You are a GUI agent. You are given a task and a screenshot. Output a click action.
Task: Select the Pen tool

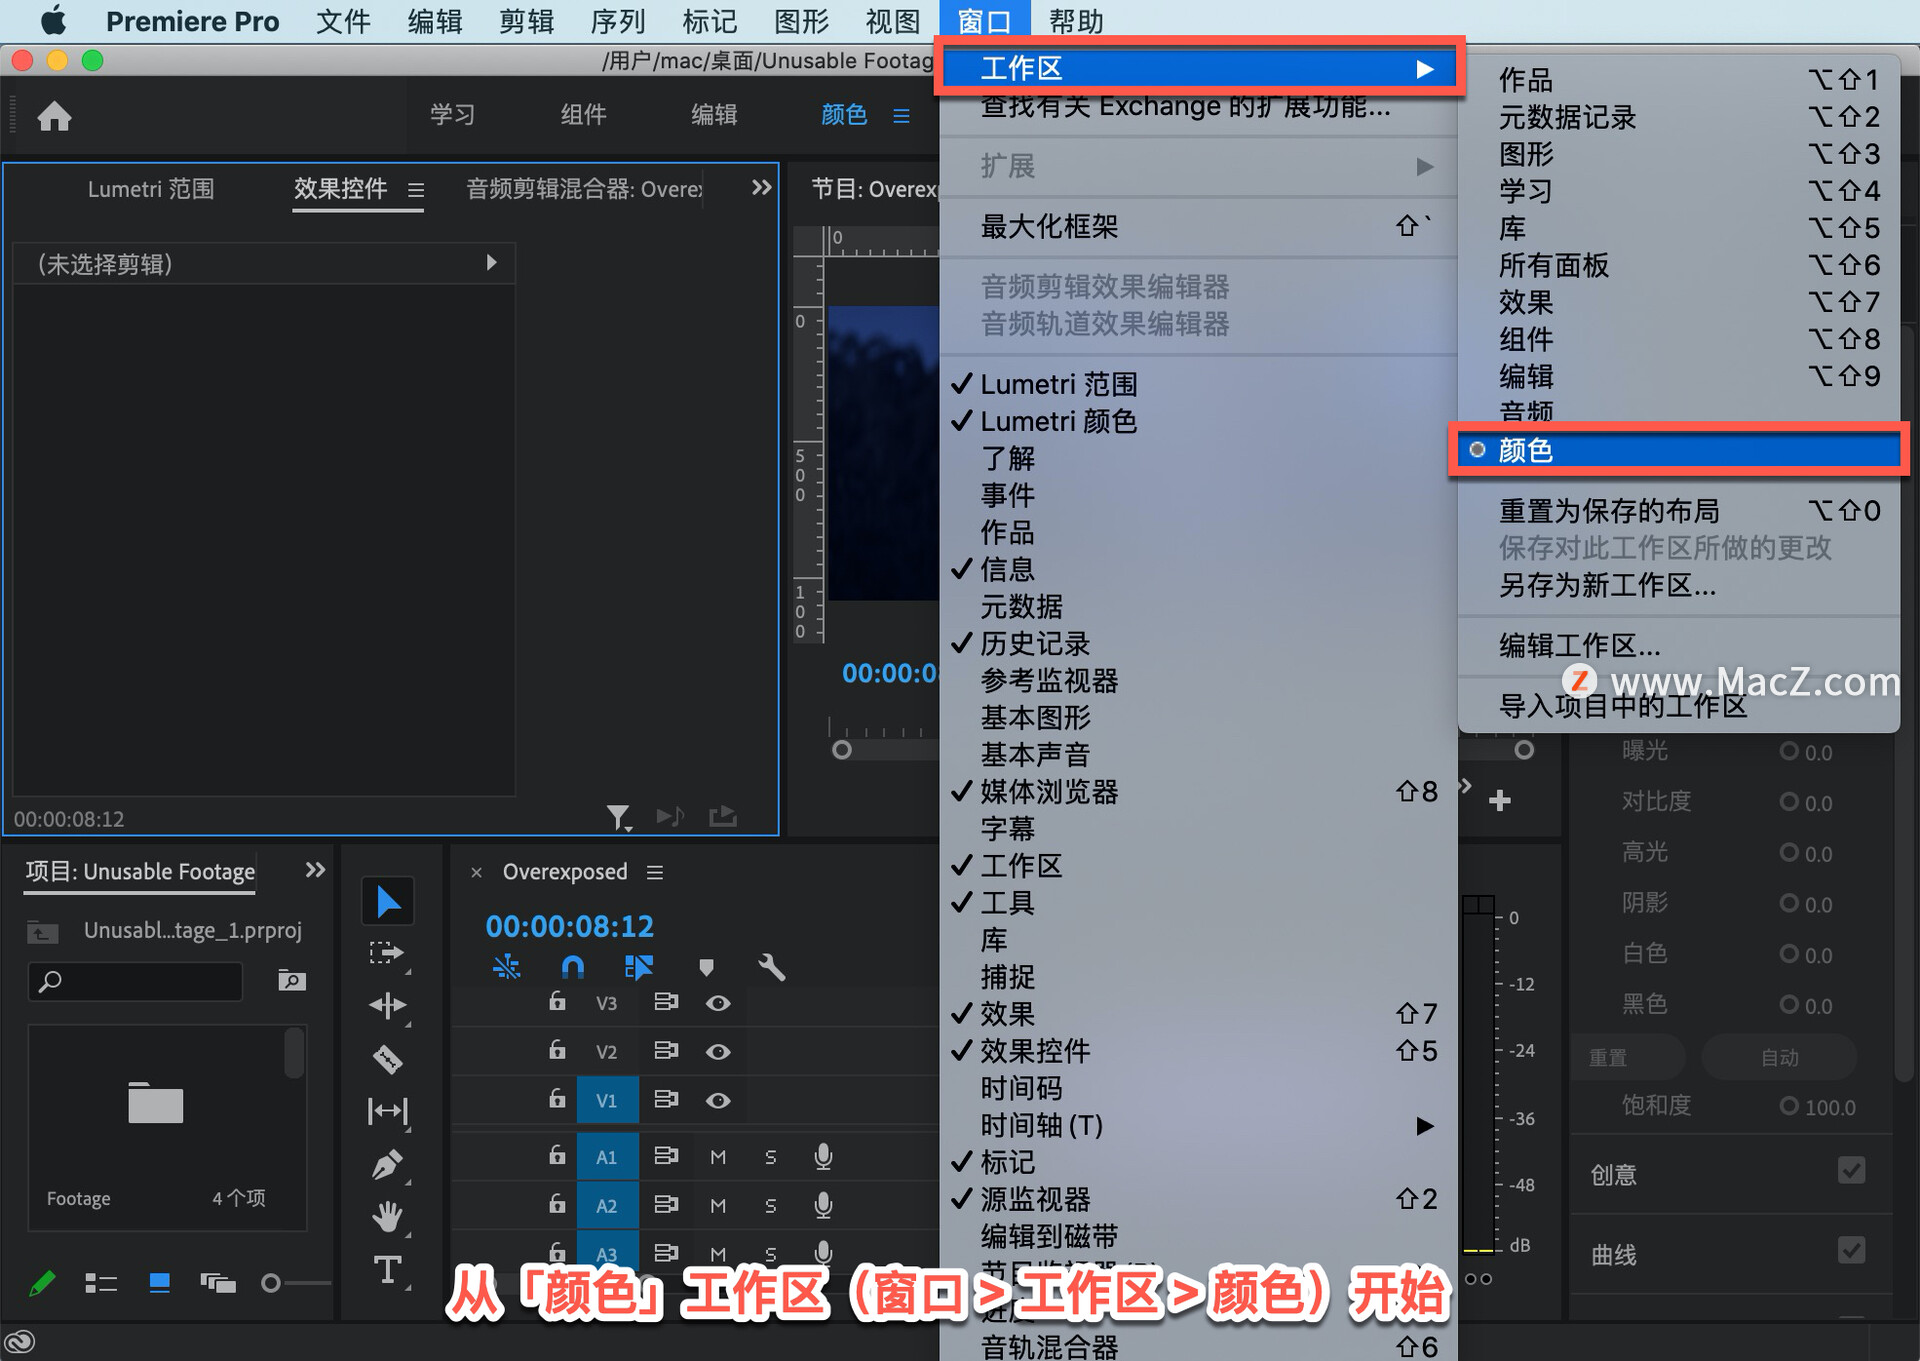click(x=387, y=1164)
